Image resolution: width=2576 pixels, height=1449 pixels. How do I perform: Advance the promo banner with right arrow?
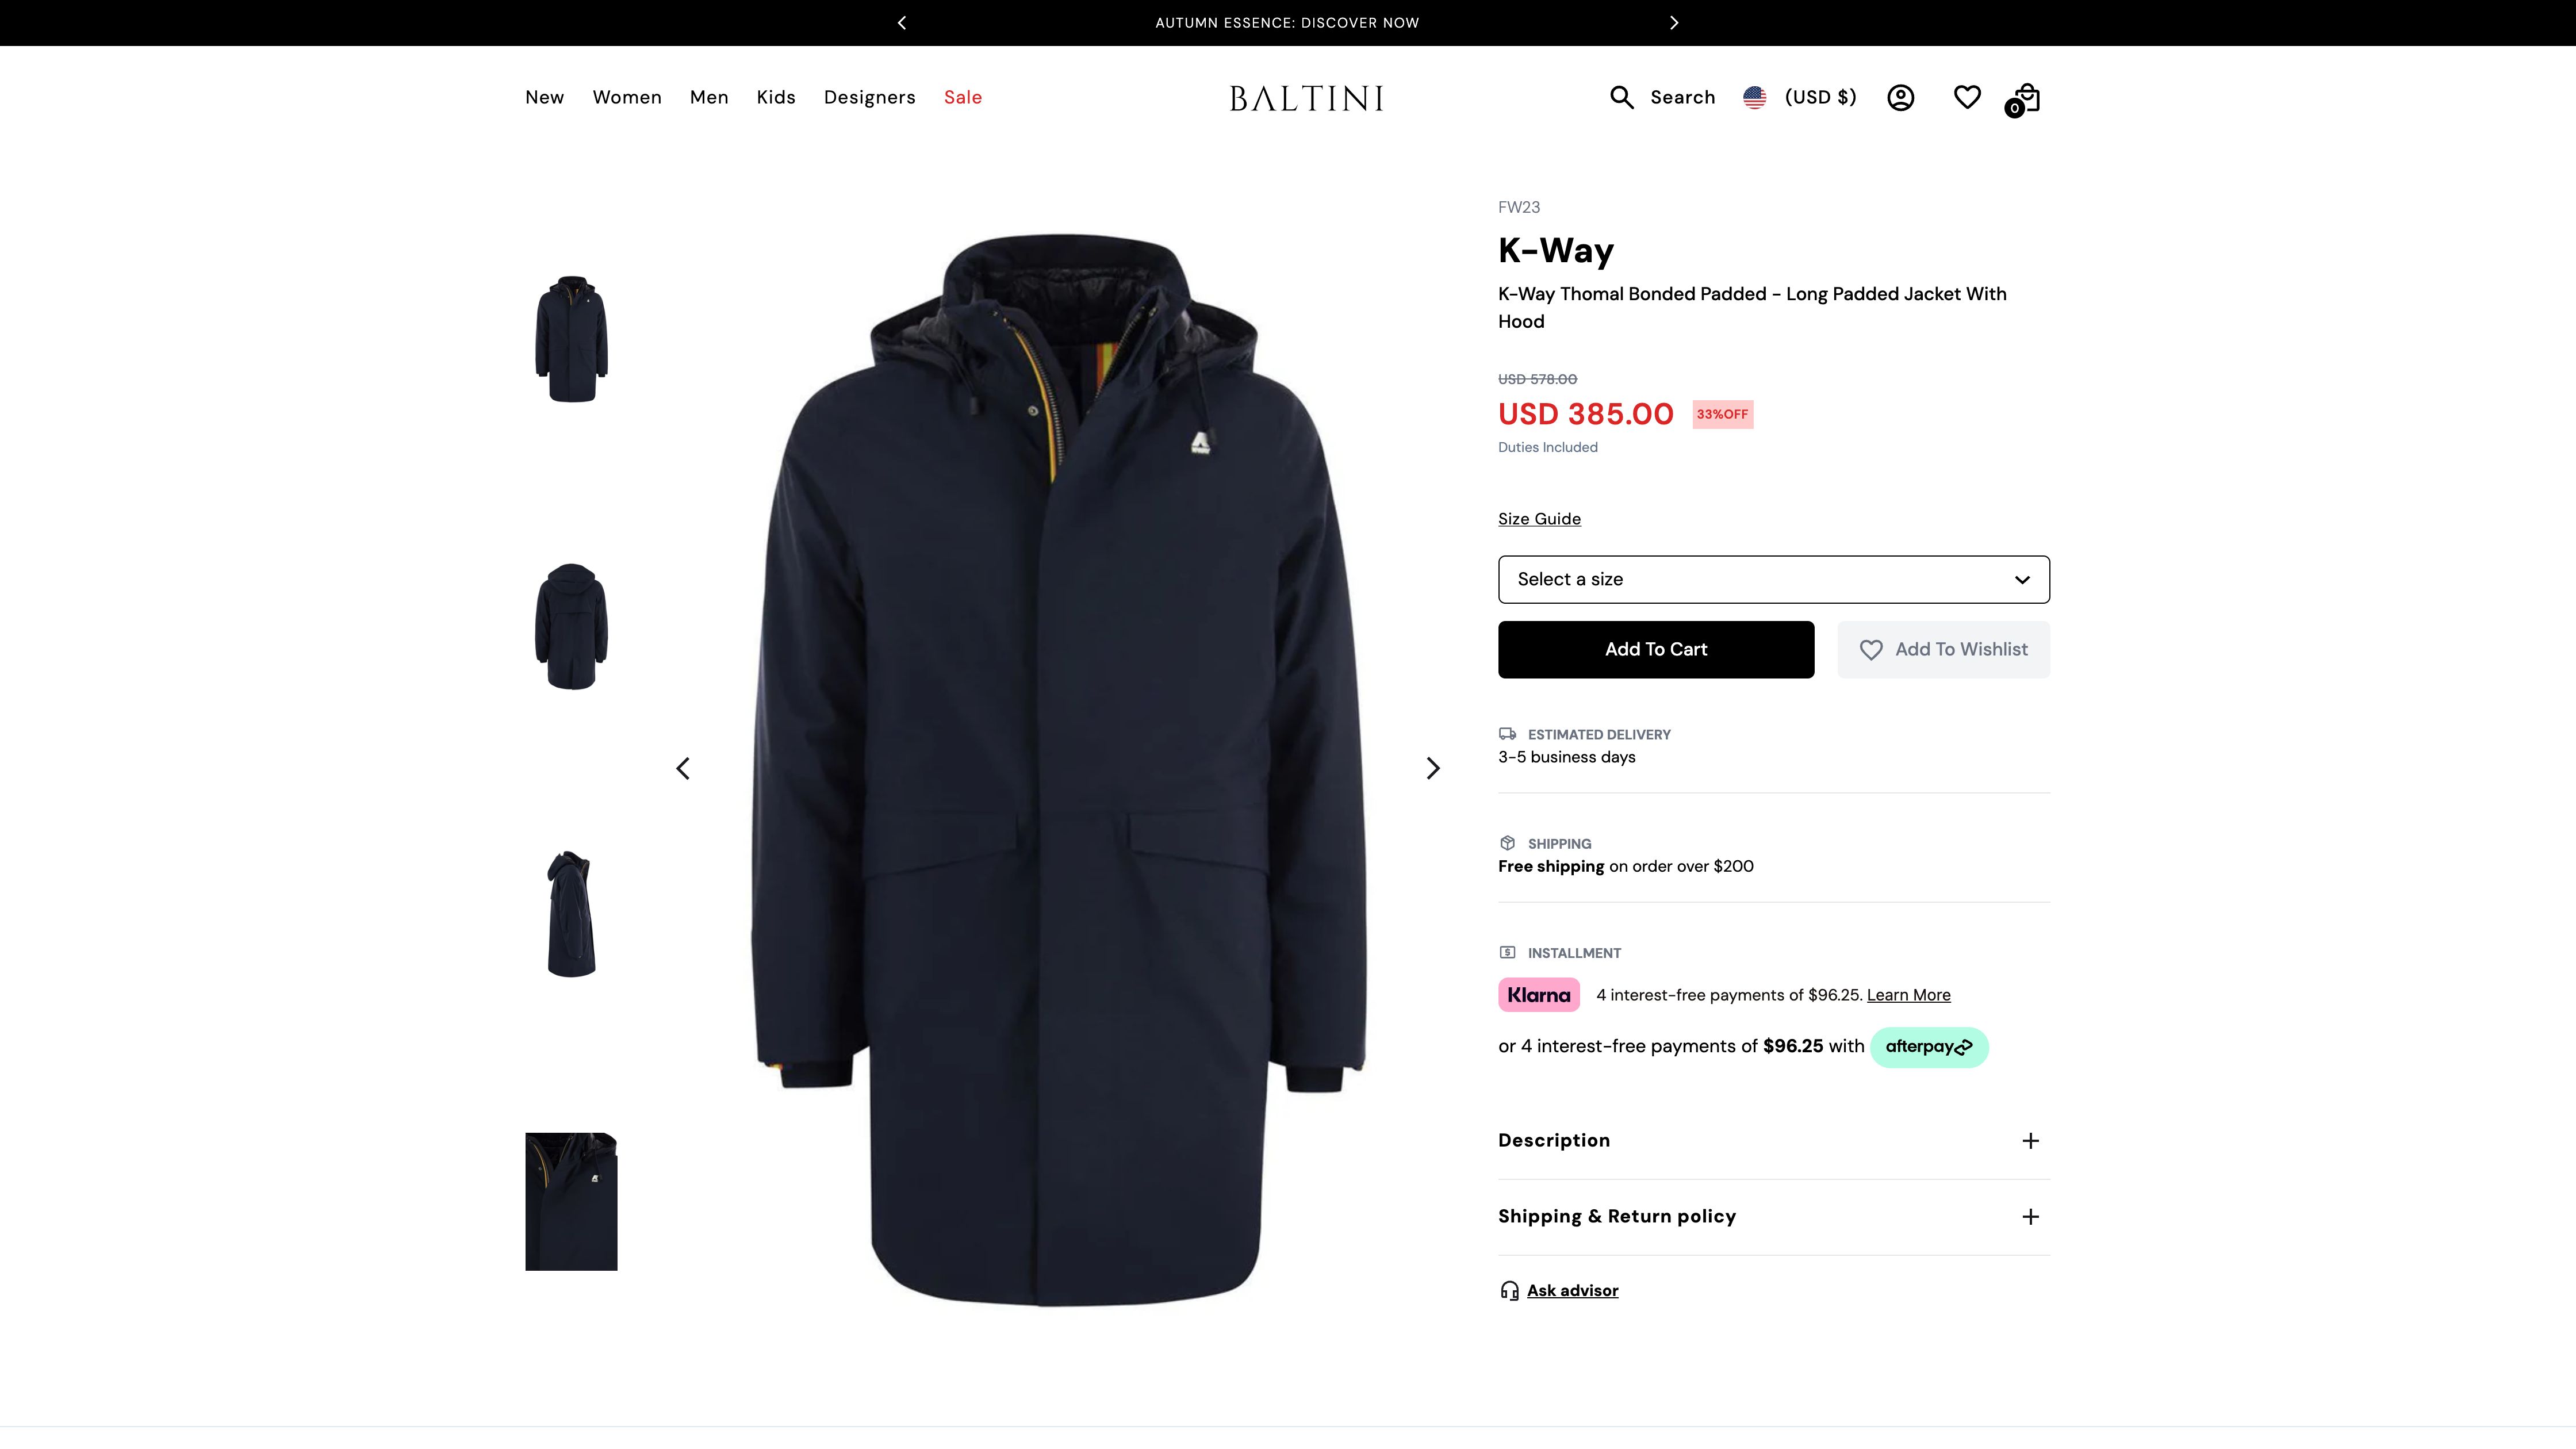pyautogui.click(x=1674, y=22)
